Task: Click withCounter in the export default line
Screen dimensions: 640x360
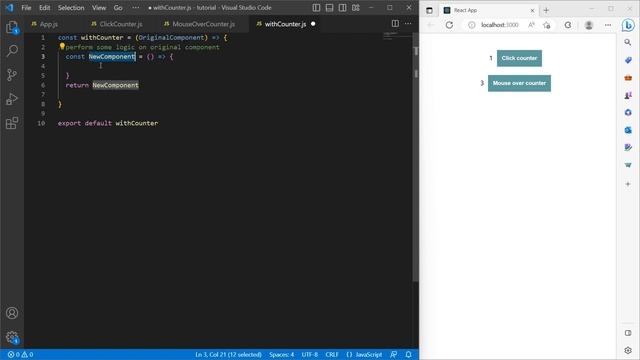Action: [x=137, y=123]
